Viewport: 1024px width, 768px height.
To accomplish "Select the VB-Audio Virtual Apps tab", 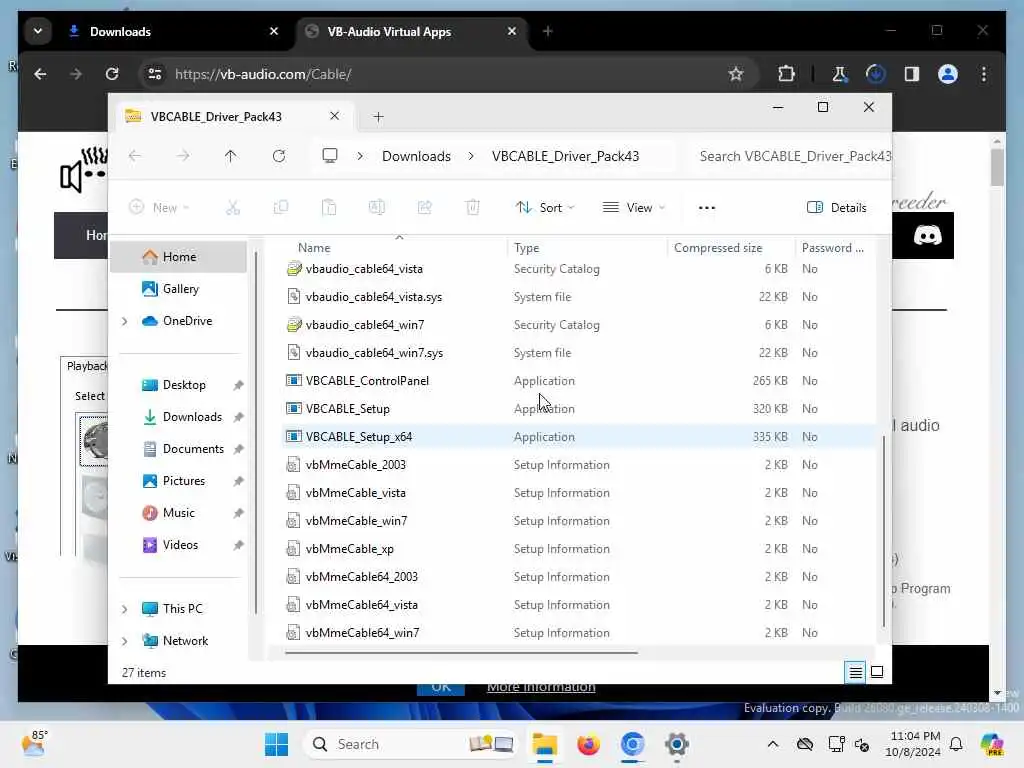I will [411, 31].
